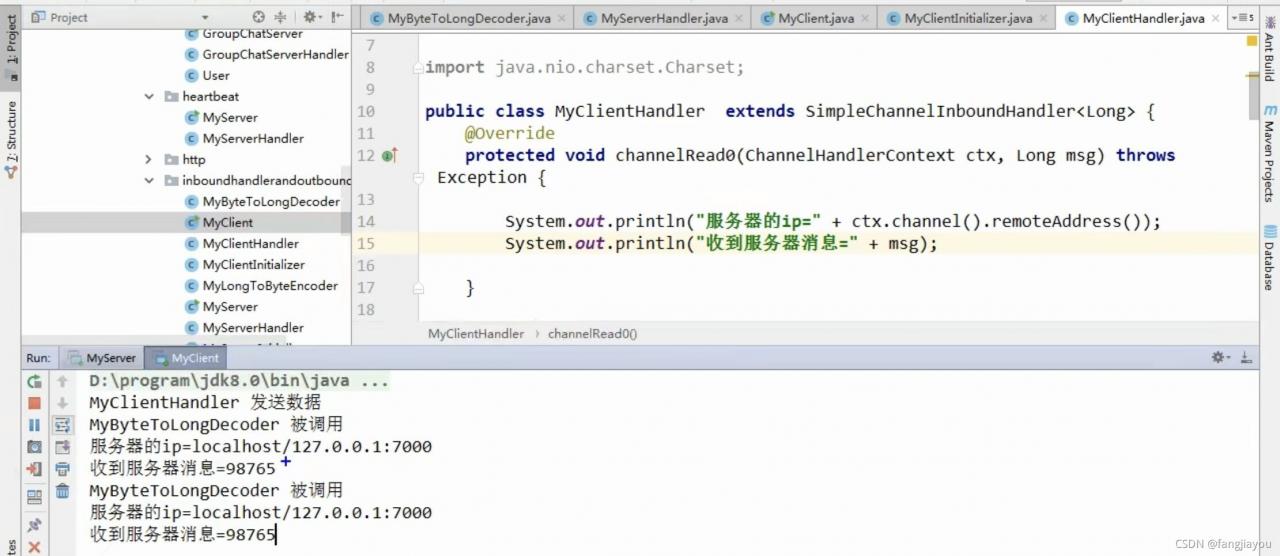Restore layout in the Run toolbar

pyautogui.click(x=34, y=496)
